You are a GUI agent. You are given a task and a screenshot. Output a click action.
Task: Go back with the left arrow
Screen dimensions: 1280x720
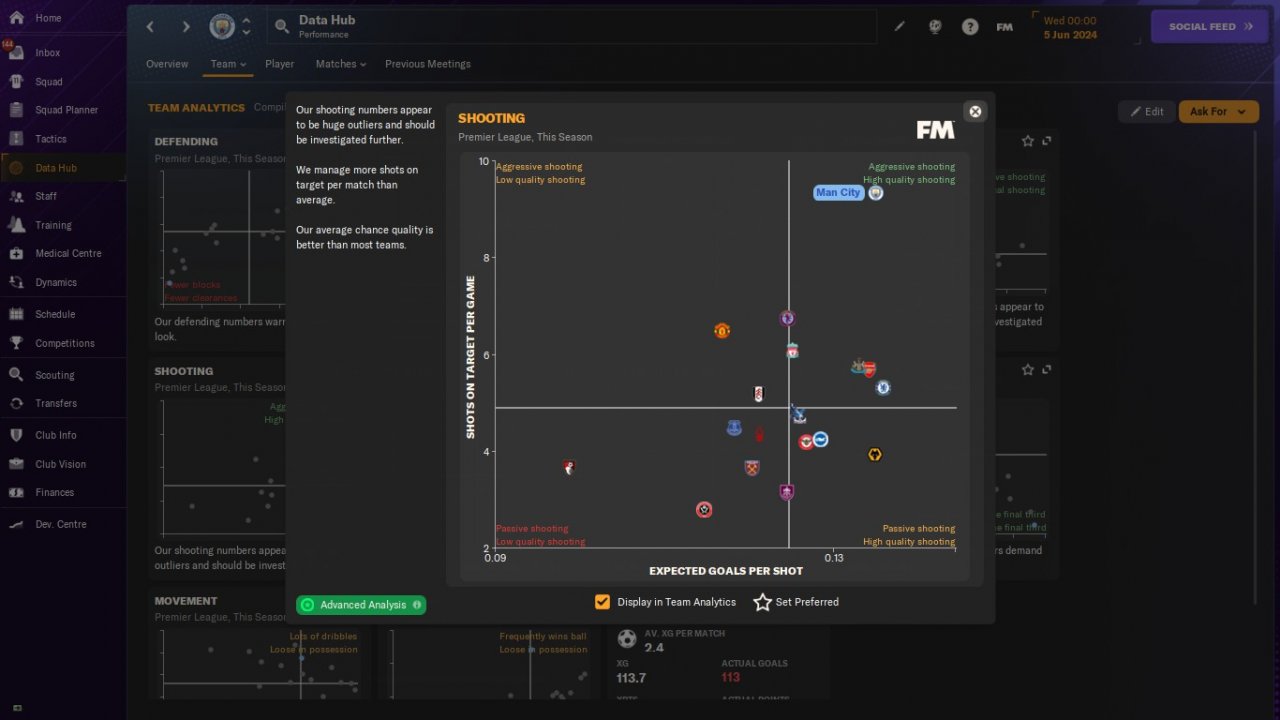[x=151, y=27]
